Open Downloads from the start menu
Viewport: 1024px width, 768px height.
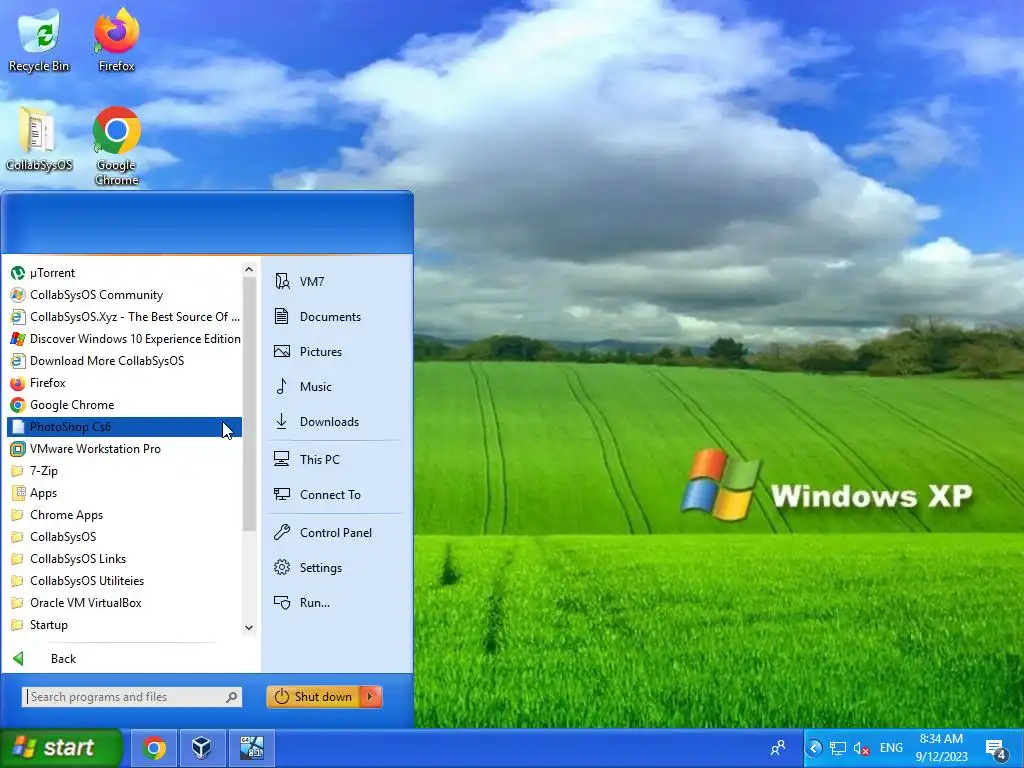[x=336, y=422]
